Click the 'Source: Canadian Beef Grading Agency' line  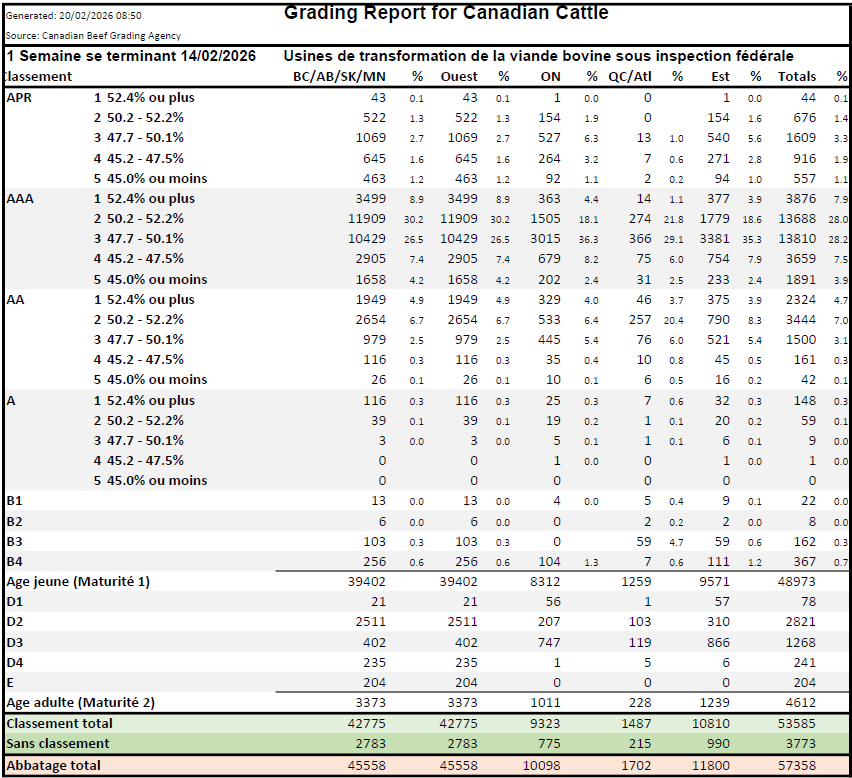point(93,35)
